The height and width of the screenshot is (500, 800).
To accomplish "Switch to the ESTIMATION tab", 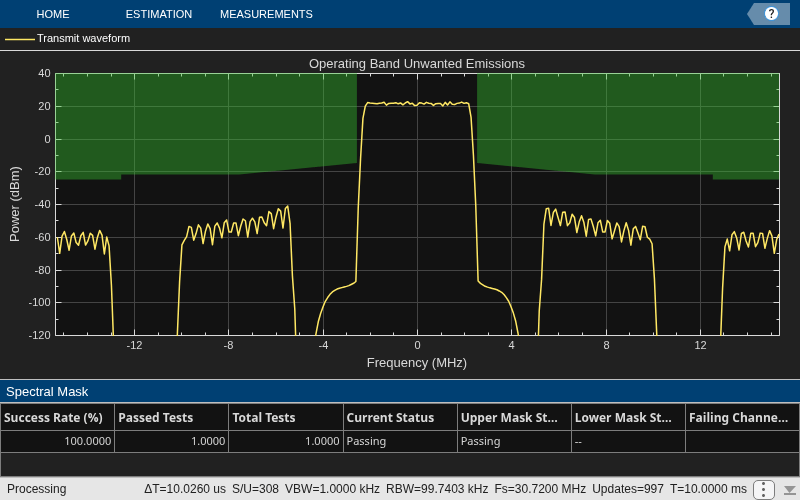I will (159, 14).
